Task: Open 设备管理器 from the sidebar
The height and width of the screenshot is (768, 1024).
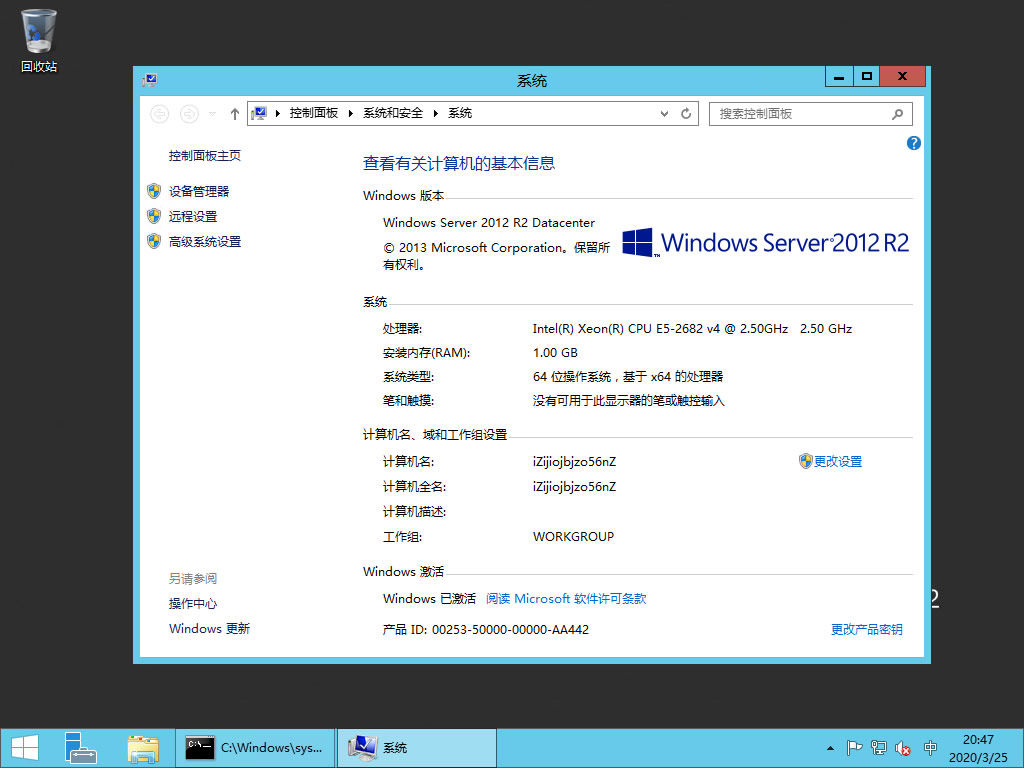Action: tap(199, 191)
